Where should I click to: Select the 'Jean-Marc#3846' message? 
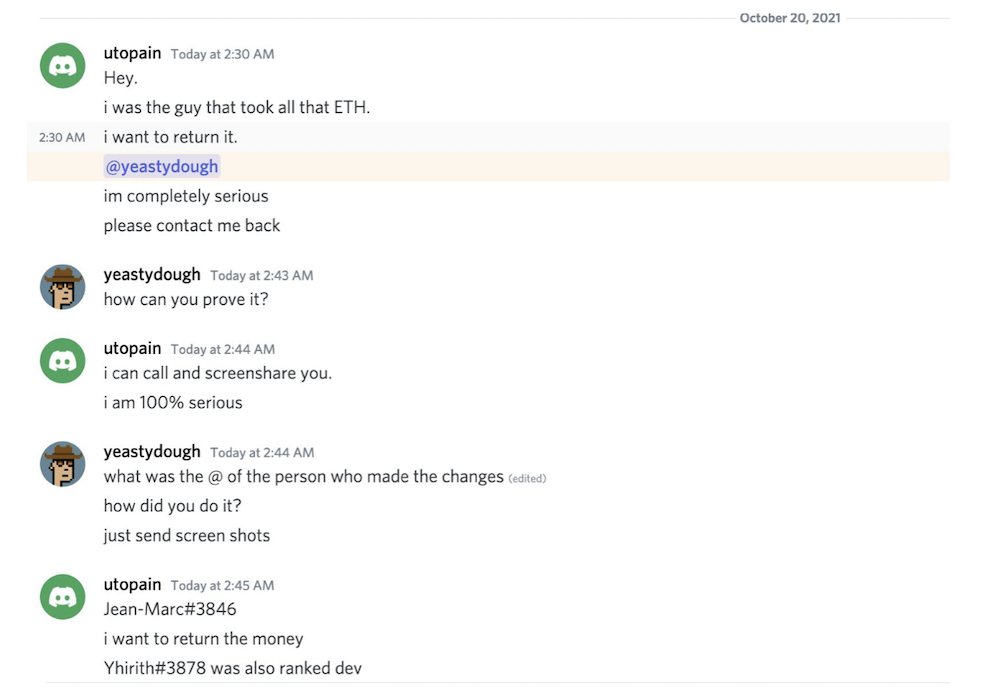170,609
